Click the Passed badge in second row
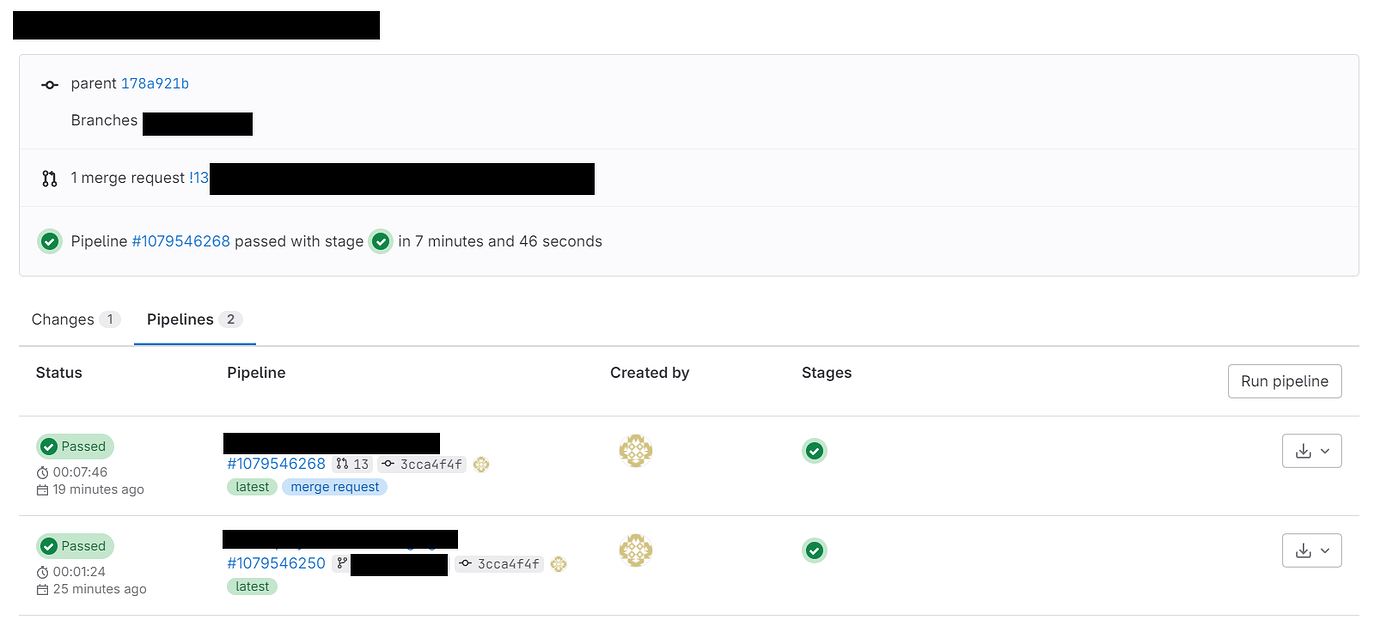This screenshot has width=1380, height=626. pos(75,546)
